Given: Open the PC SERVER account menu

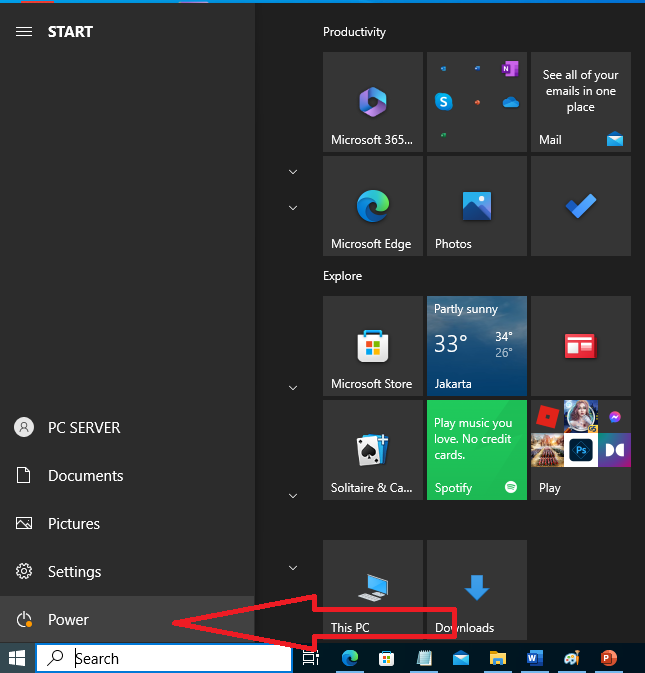Looking at the screenshot, I should click(x=127, y=427).
